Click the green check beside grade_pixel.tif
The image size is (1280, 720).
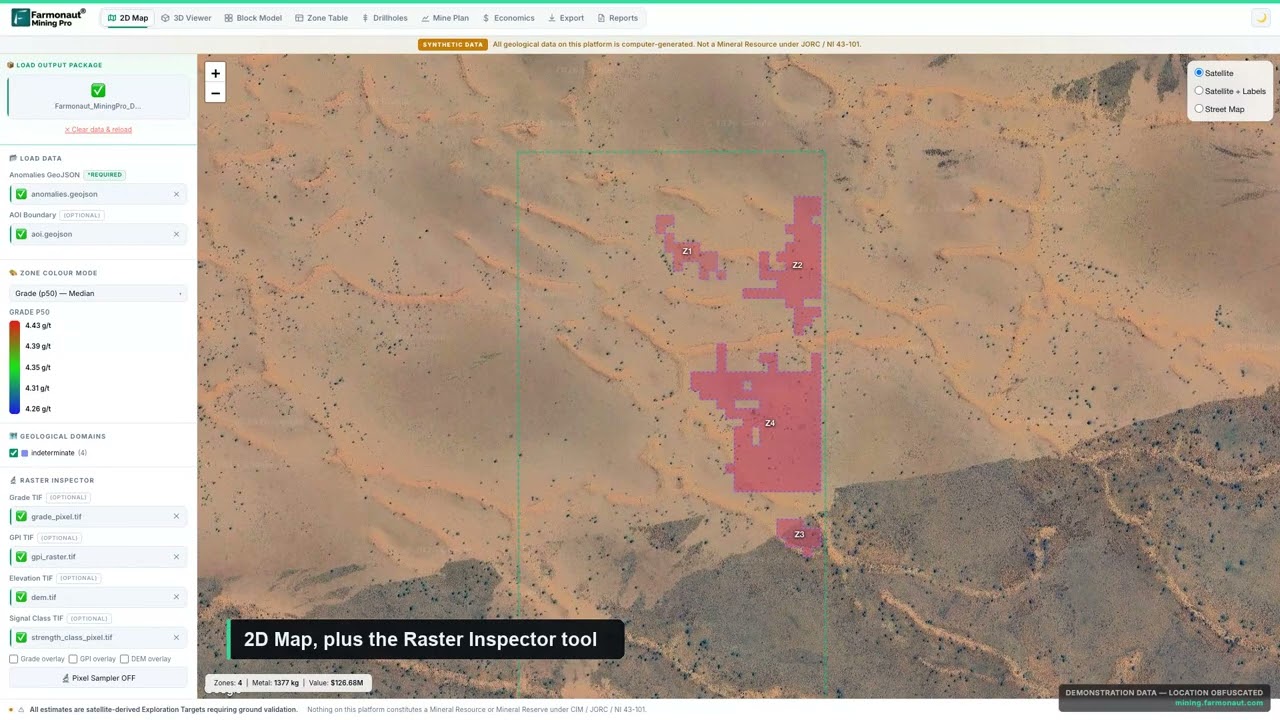[21, 517]
